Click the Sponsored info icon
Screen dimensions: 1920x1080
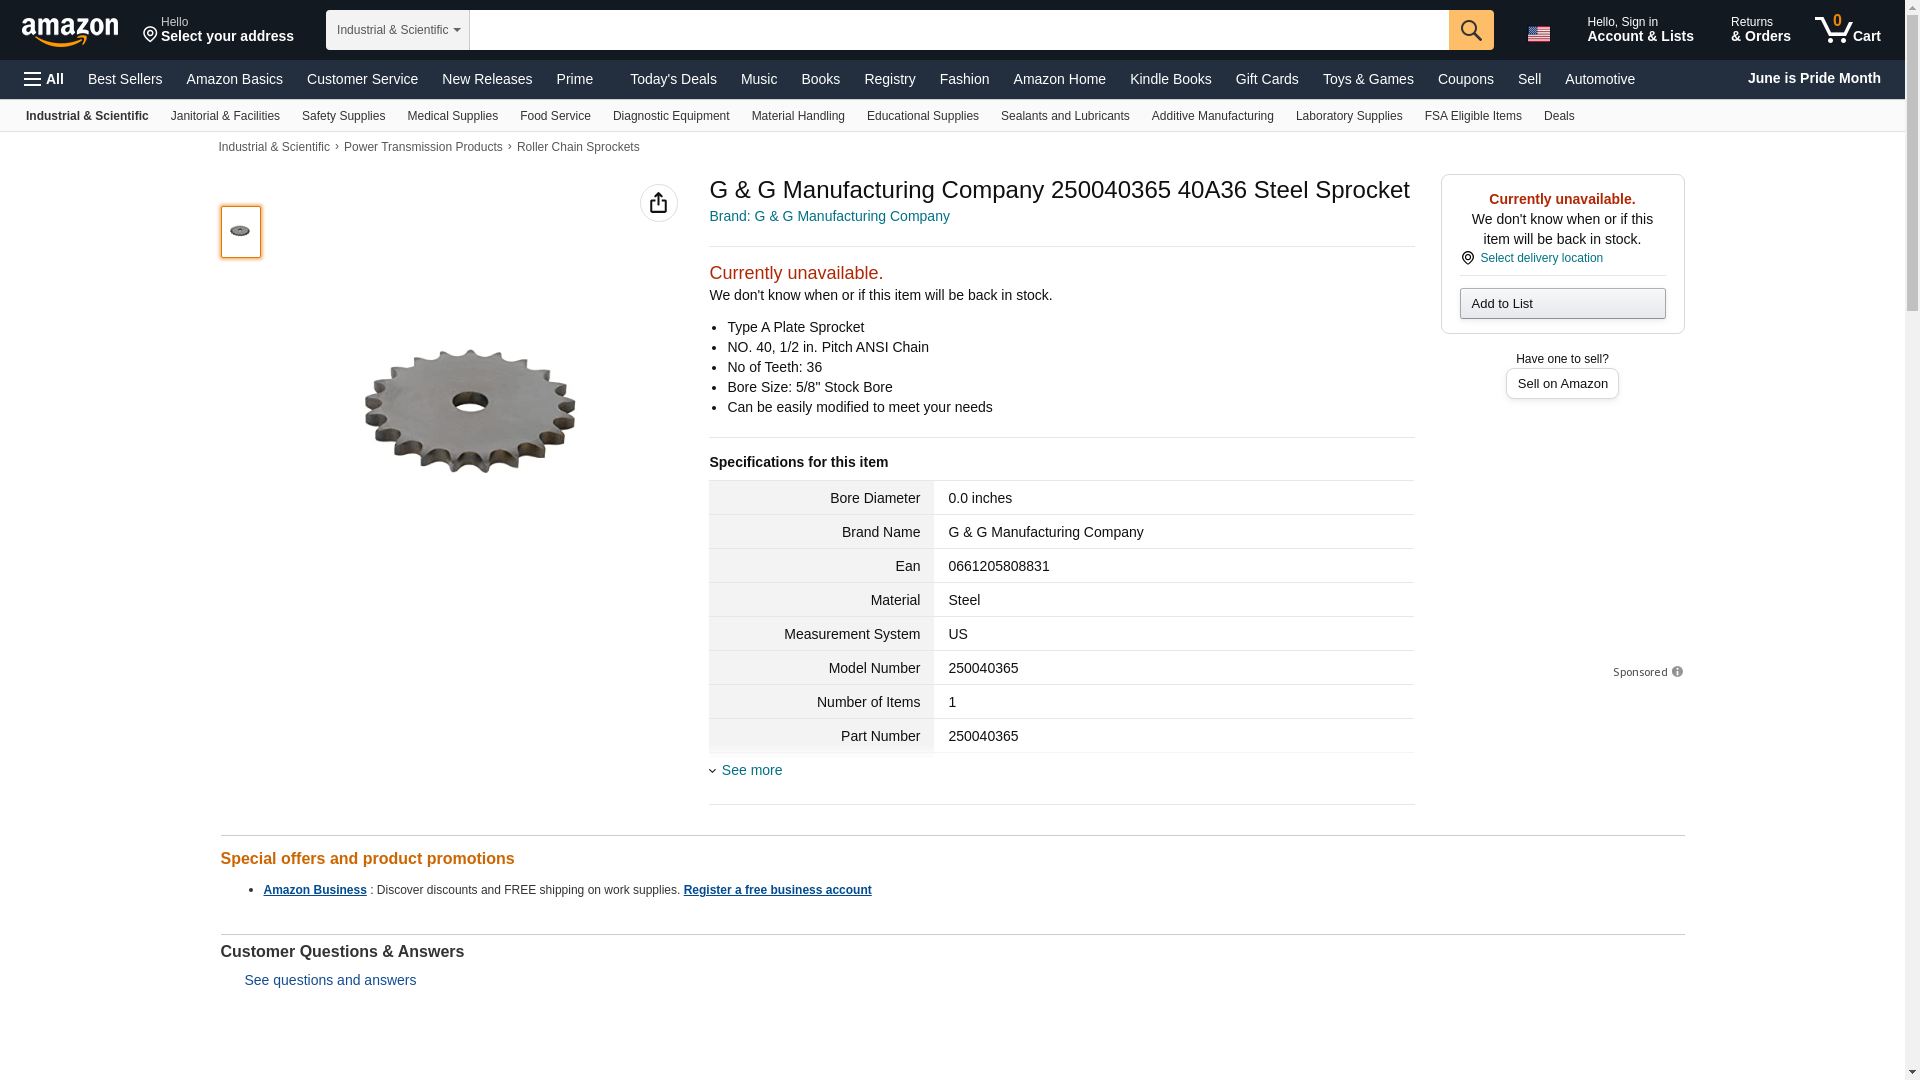[x=1677, y=672]
